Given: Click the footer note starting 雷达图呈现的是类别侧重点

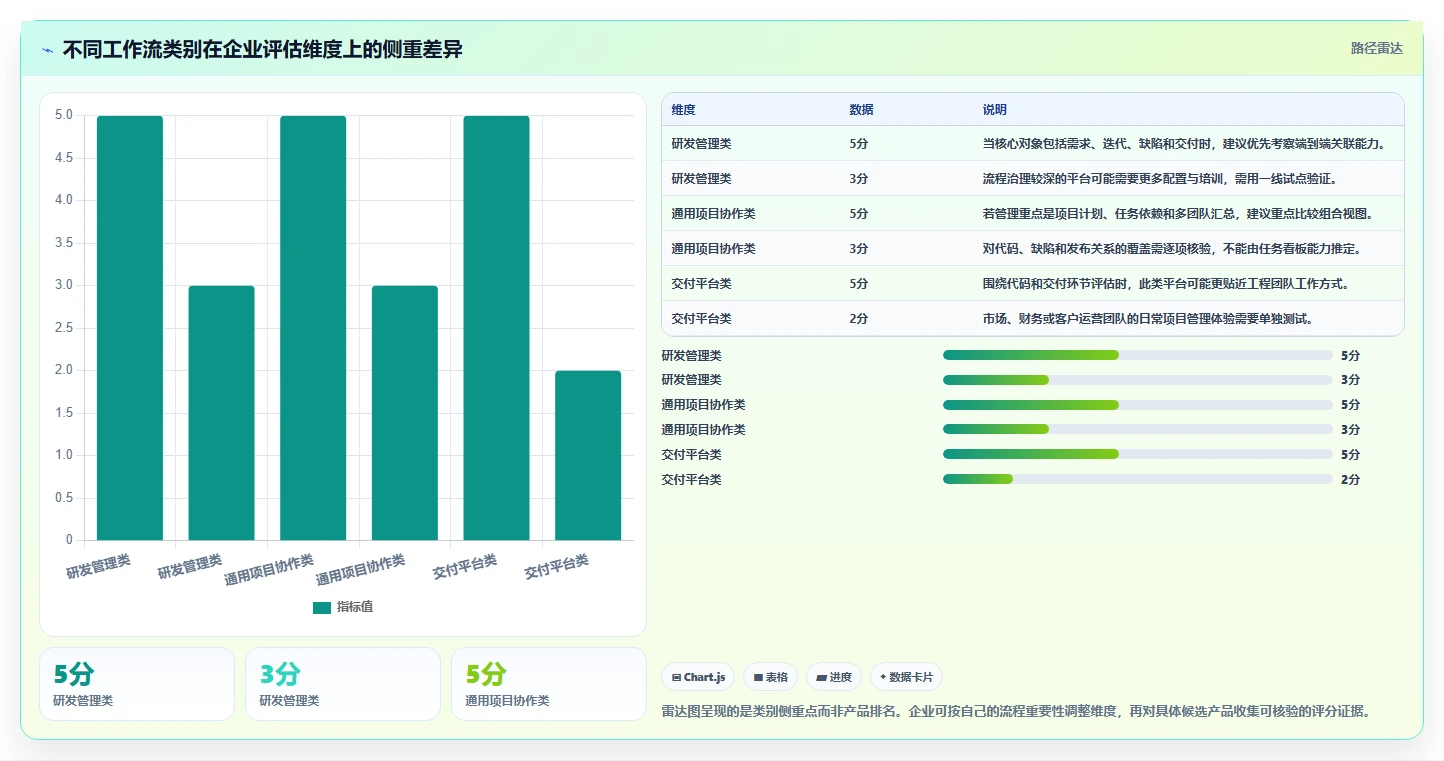Looking at the screenshot, I should pyautogui.click(x=1015, y=712).
